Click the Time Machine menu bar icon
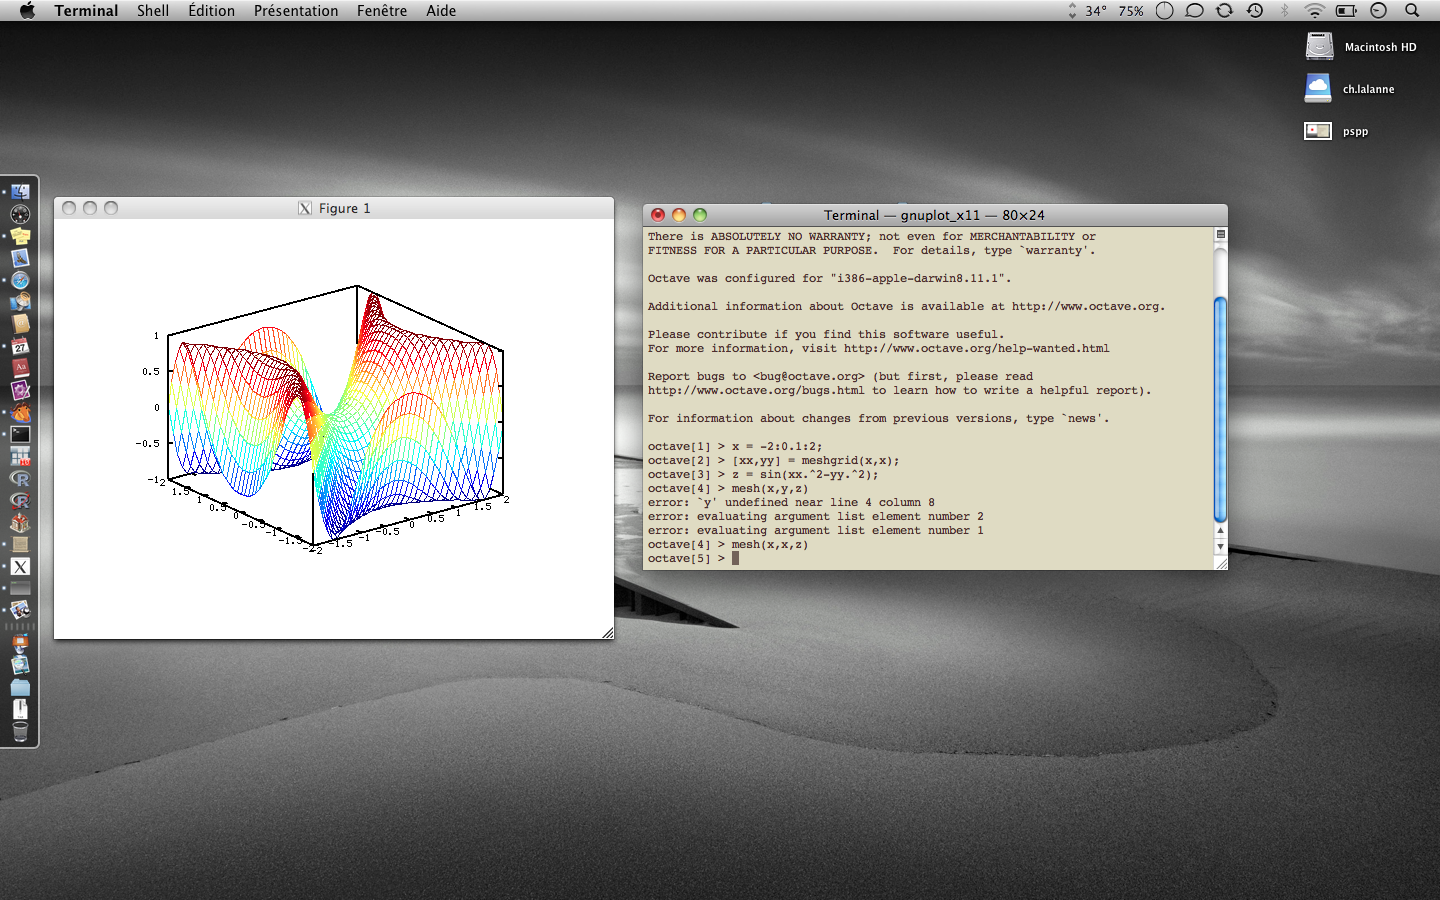The width and height of the screenshot is (1440, 900). point(1255,11)
